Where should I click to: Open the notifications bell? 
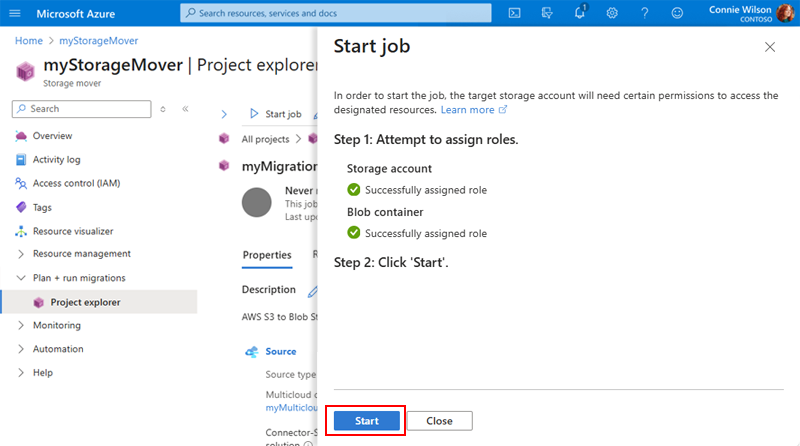[x=580, y=12]
